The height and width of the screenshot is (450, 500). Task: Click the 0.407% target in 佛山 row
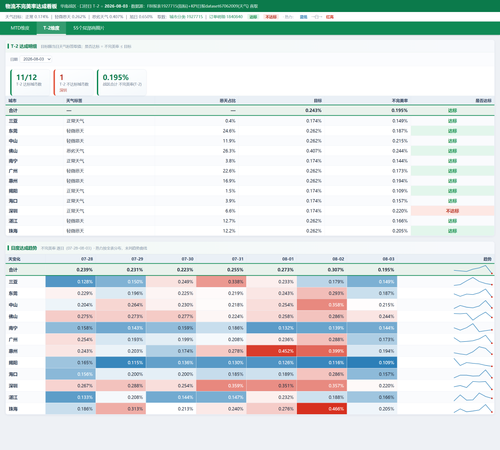pyautogui.click(x=314, y=151)
